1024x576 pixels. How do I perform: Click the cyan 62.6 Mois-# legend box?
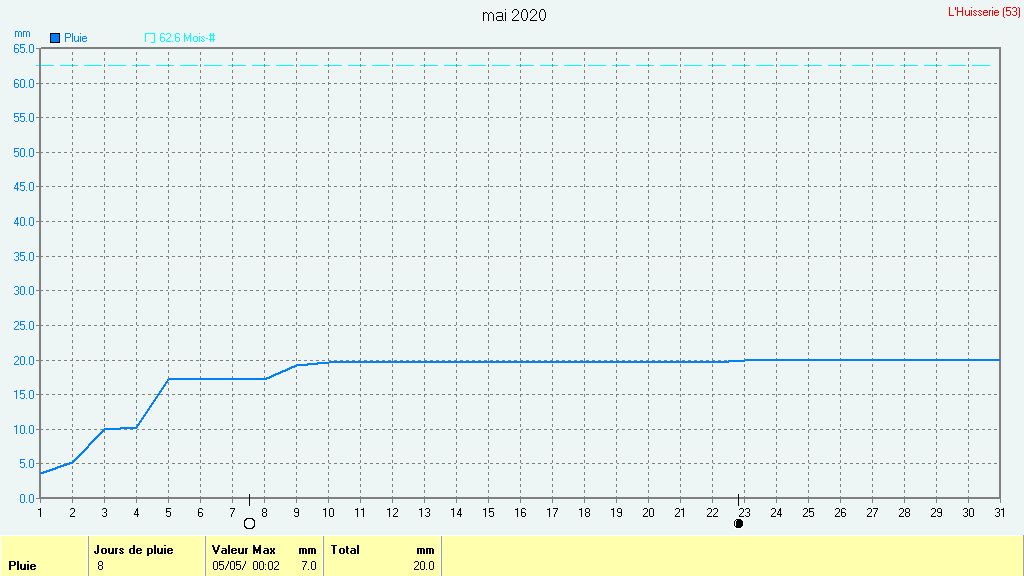click(150, 38)
